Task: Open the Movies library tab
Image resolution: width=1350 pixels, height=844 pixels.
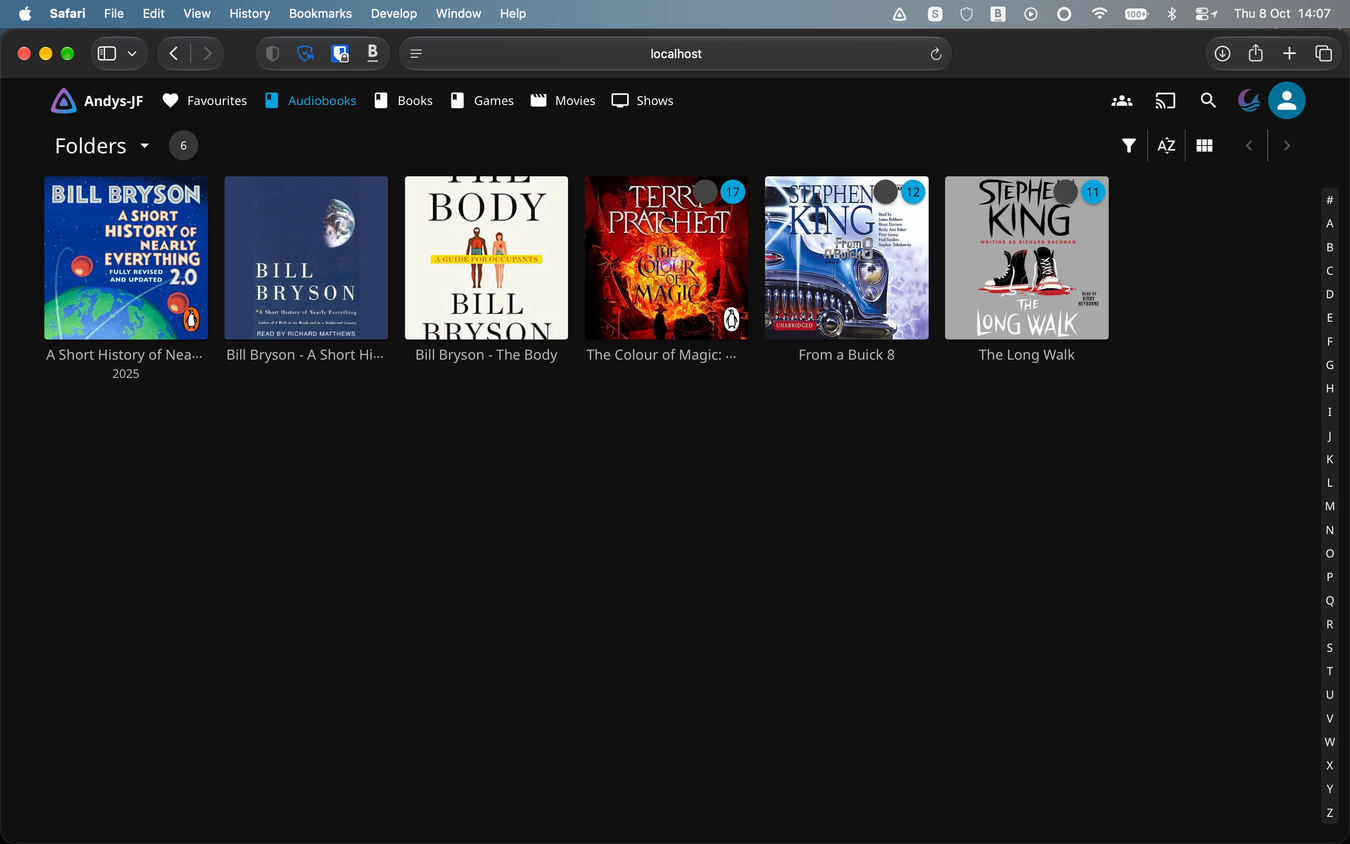Action: pos(563,101)
